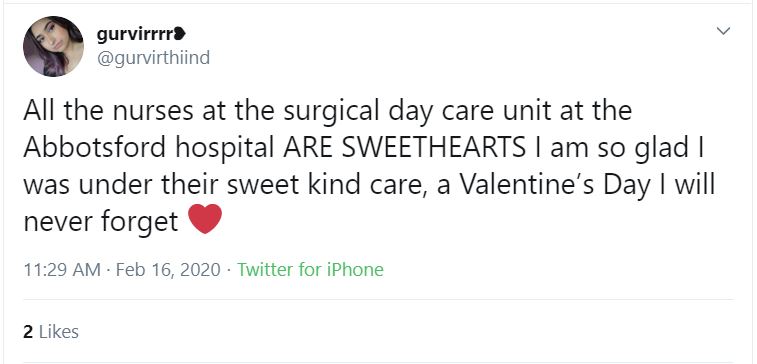The width and height of the screenshot is (757, 364).
Task: Click the word hospital in the tweet
Action: click(225, 148)
